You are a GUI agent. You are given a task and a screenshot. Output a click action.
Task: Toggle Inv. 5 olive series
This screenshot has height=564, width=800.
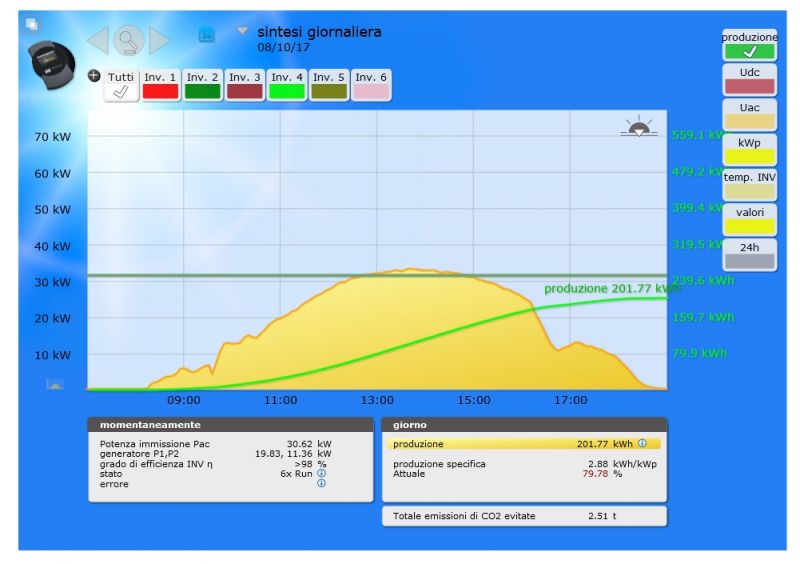point(329,85)
